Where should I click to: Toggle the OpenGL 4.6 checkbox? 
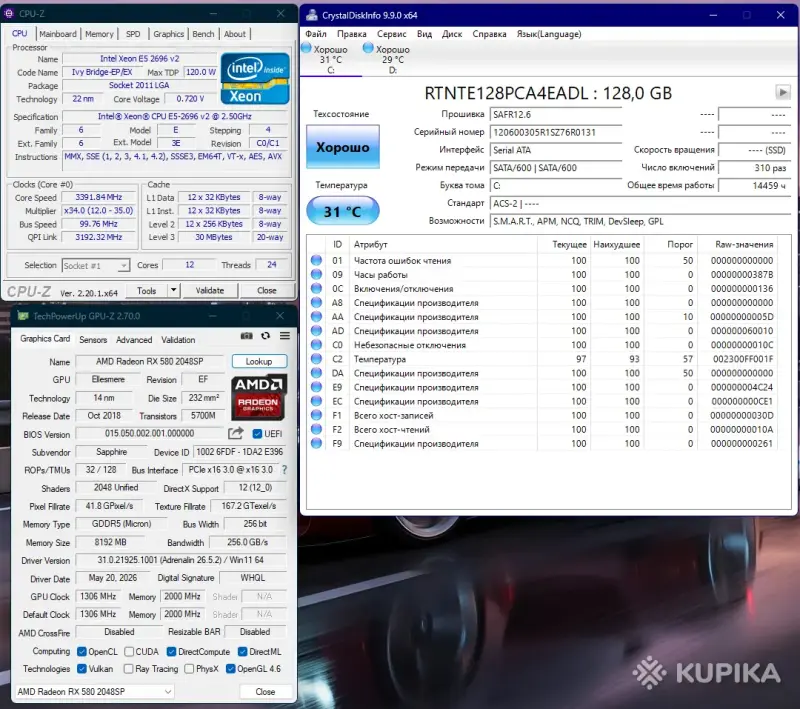click(231, 668)
